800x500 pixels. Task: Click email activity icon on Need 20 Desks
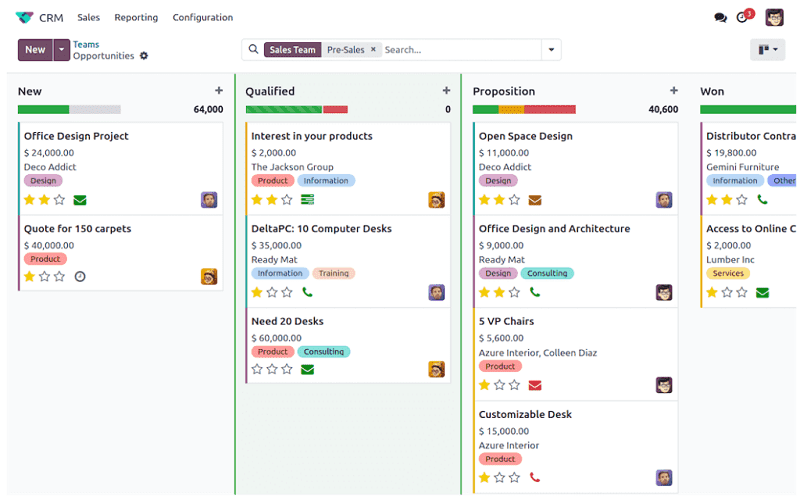pyautogui.click(x=308, y=369)
